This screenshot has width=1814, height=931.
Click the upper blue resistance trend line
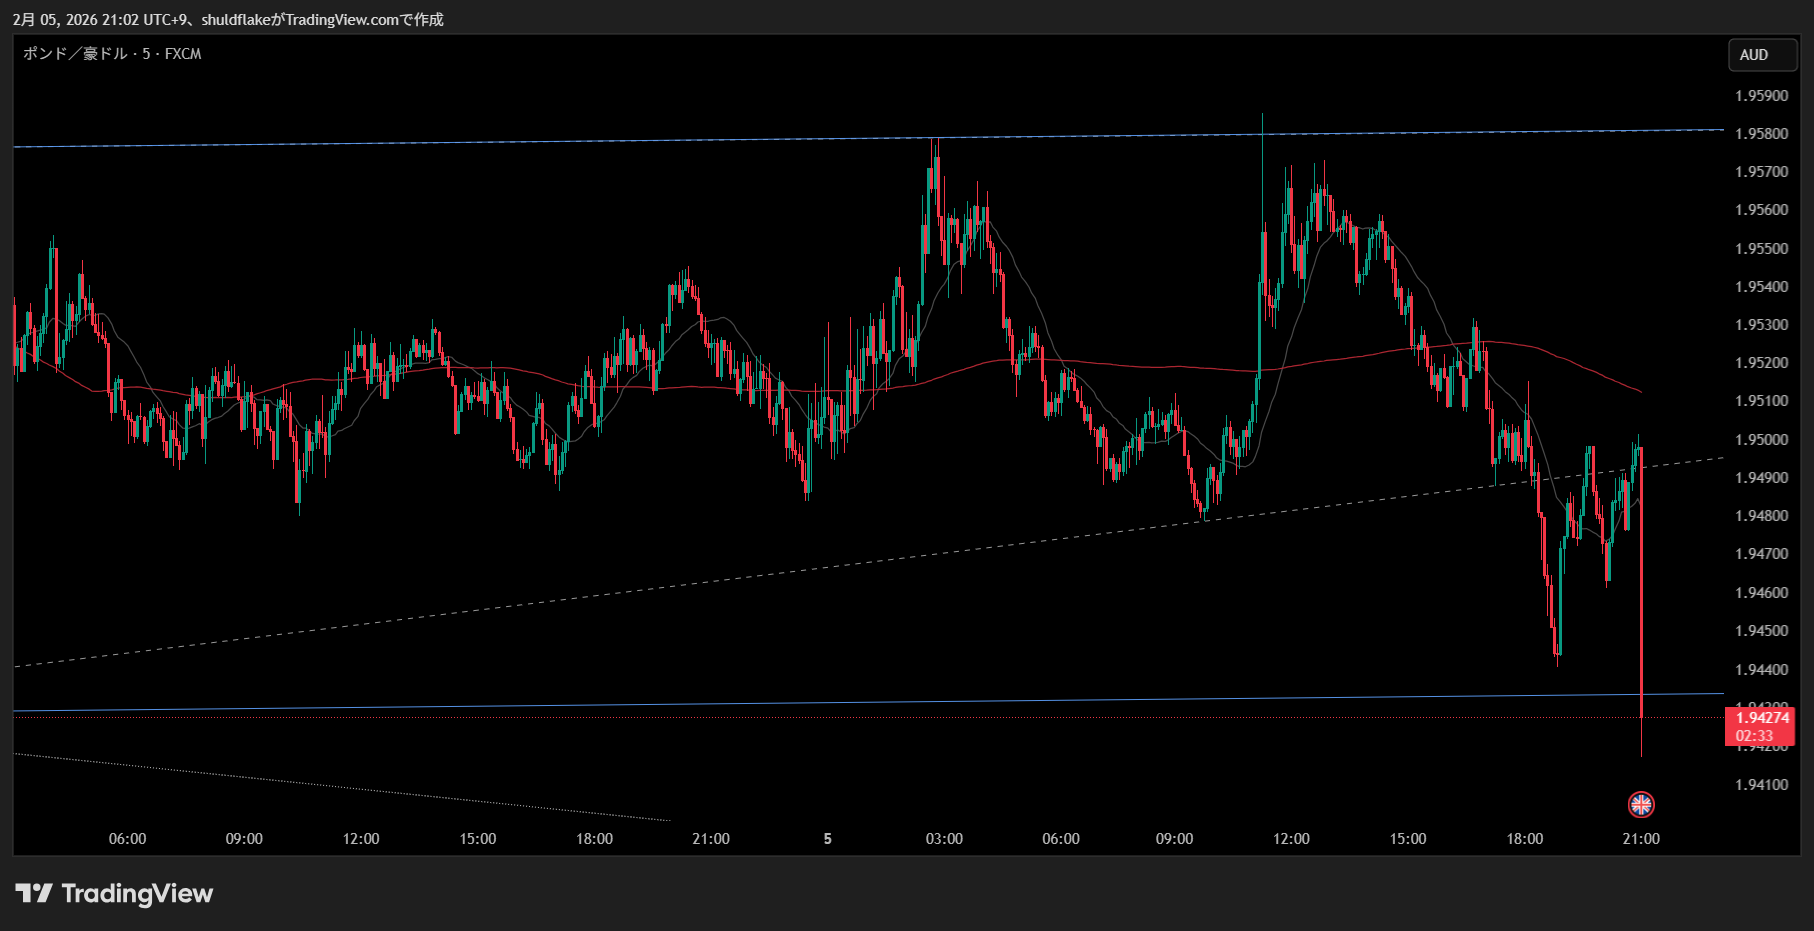(600, 141)
